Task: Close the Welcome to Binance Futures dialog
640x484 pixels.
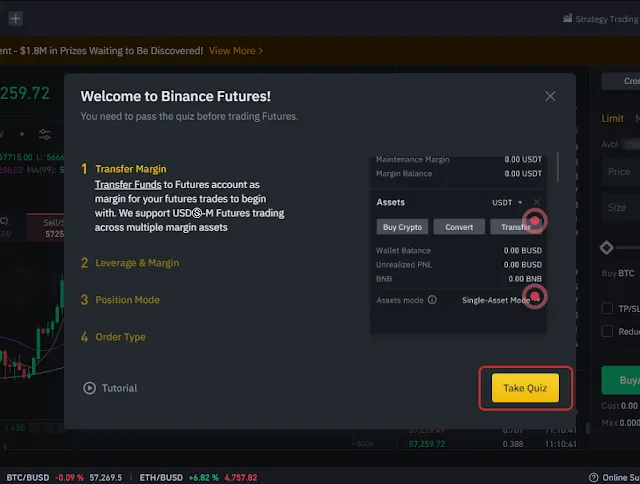Action: 550,96
